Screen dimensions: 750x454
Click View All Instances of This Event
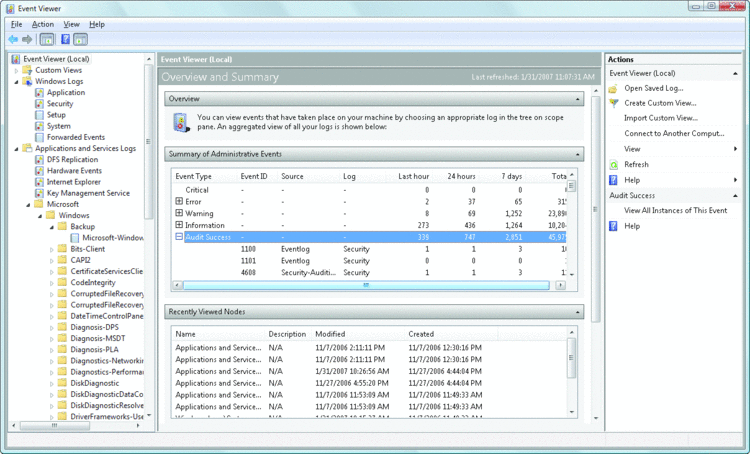click(x=675, y=210)
